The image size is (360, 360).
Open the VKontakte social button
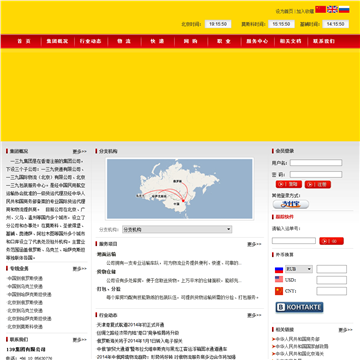[299, 307]
